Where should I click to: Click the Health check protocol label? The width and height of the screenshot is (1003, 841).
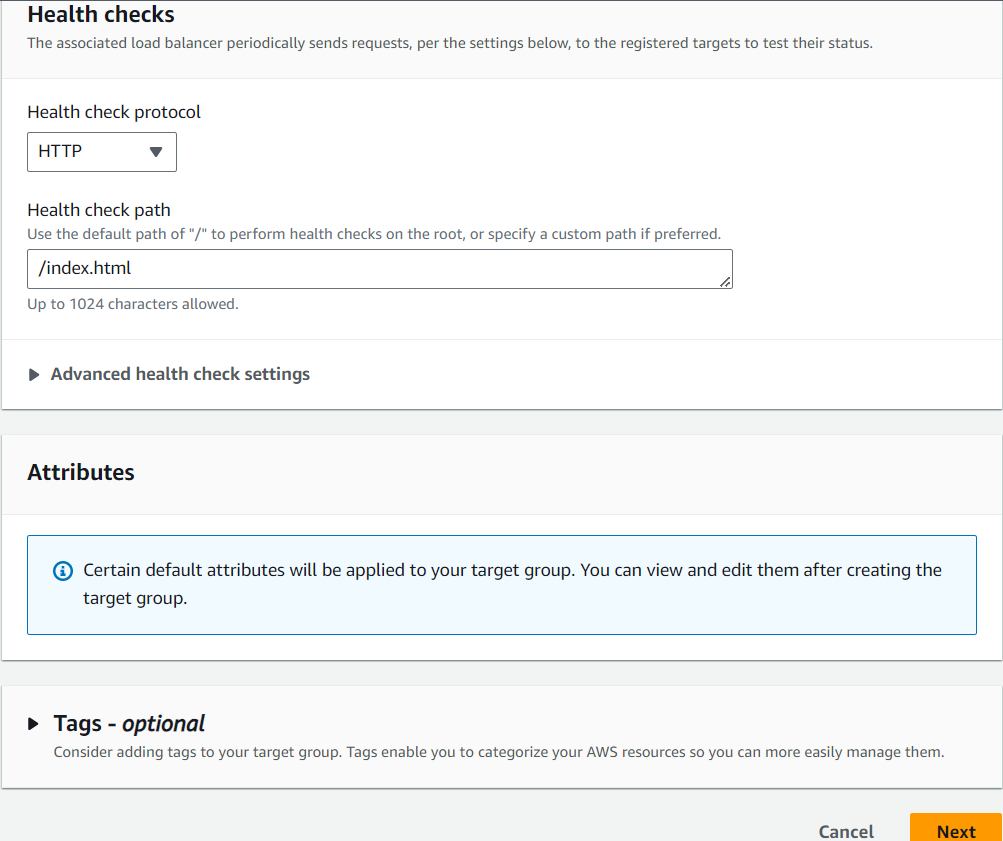[114, 112]
